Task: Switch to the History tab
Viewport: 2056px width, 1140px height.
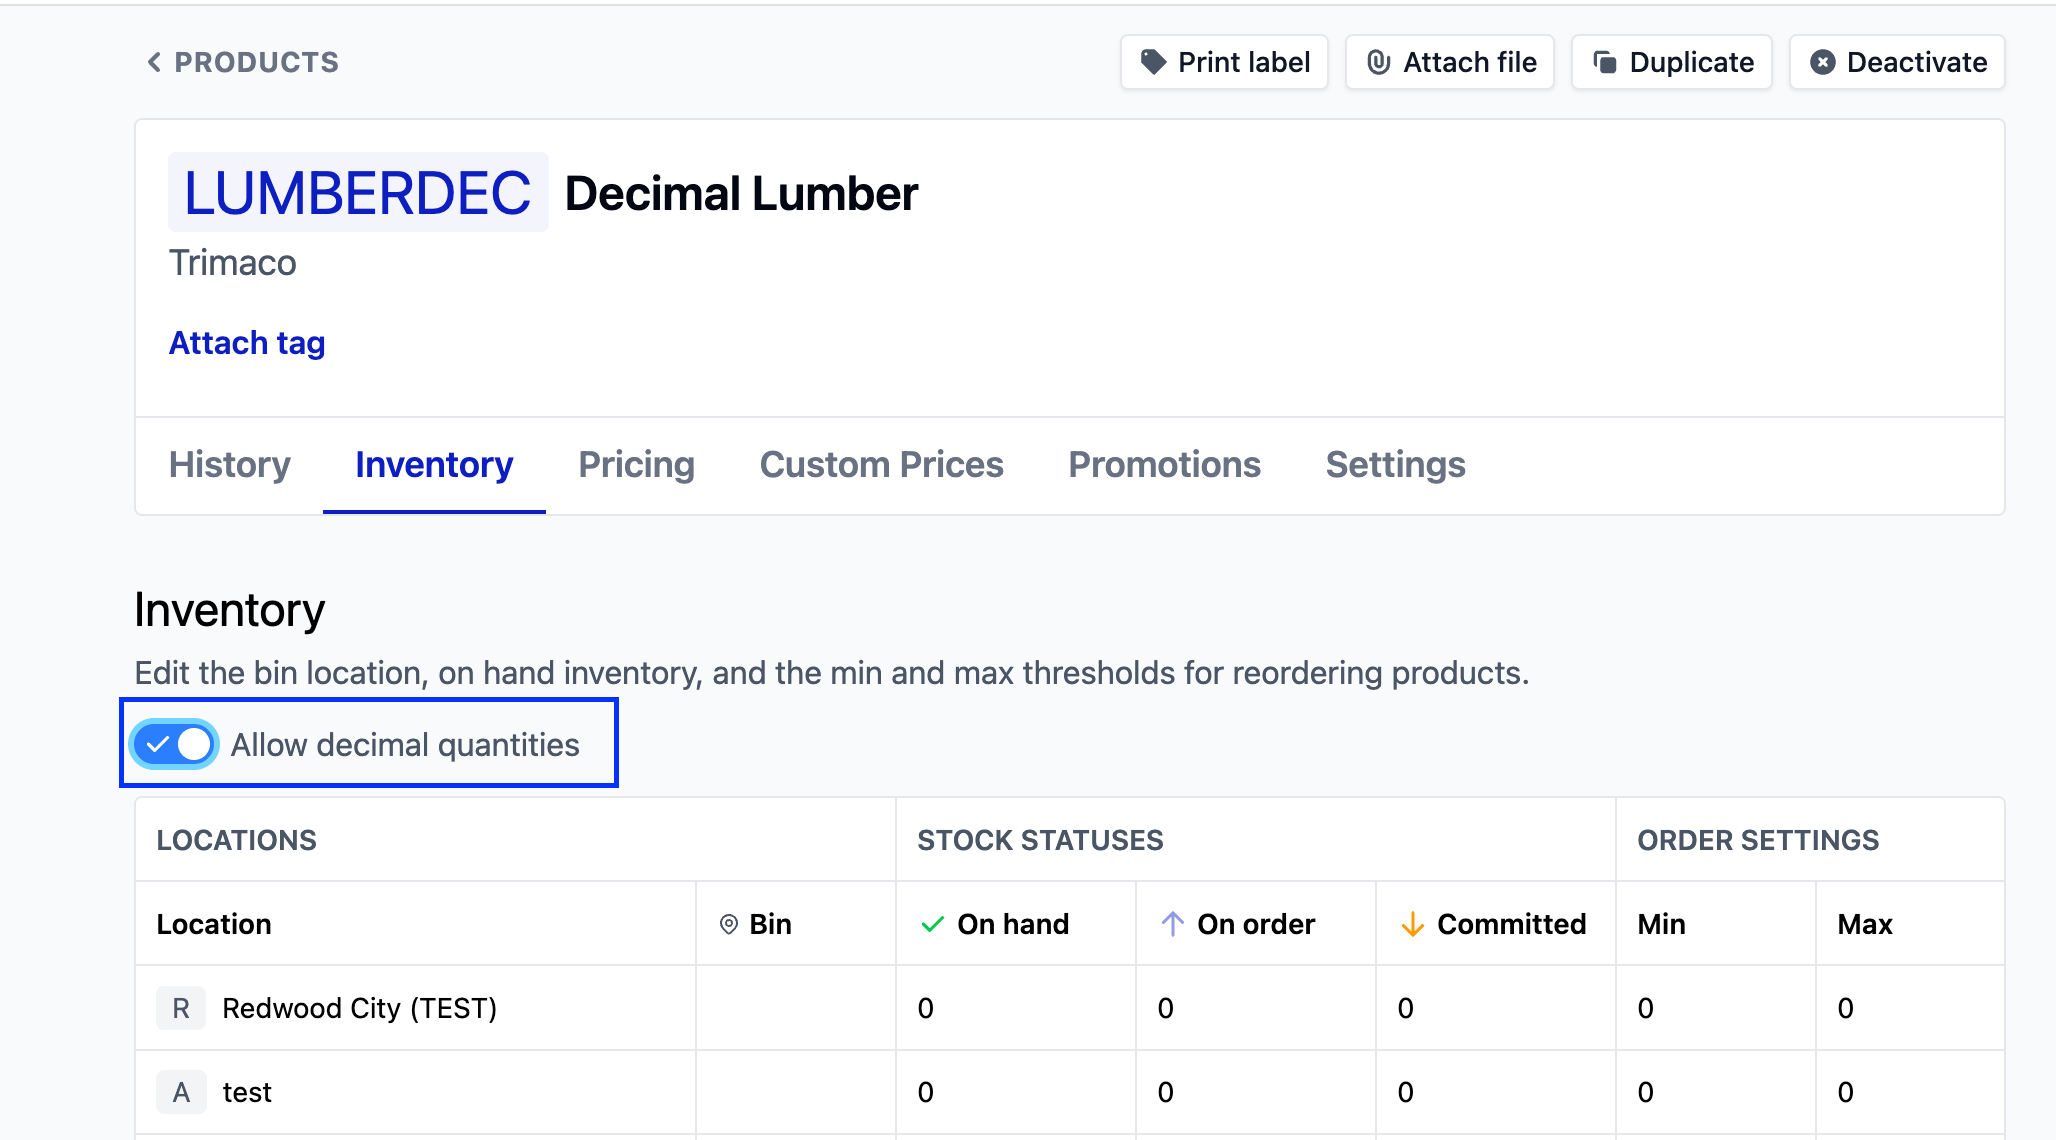Action: point(229,465)
